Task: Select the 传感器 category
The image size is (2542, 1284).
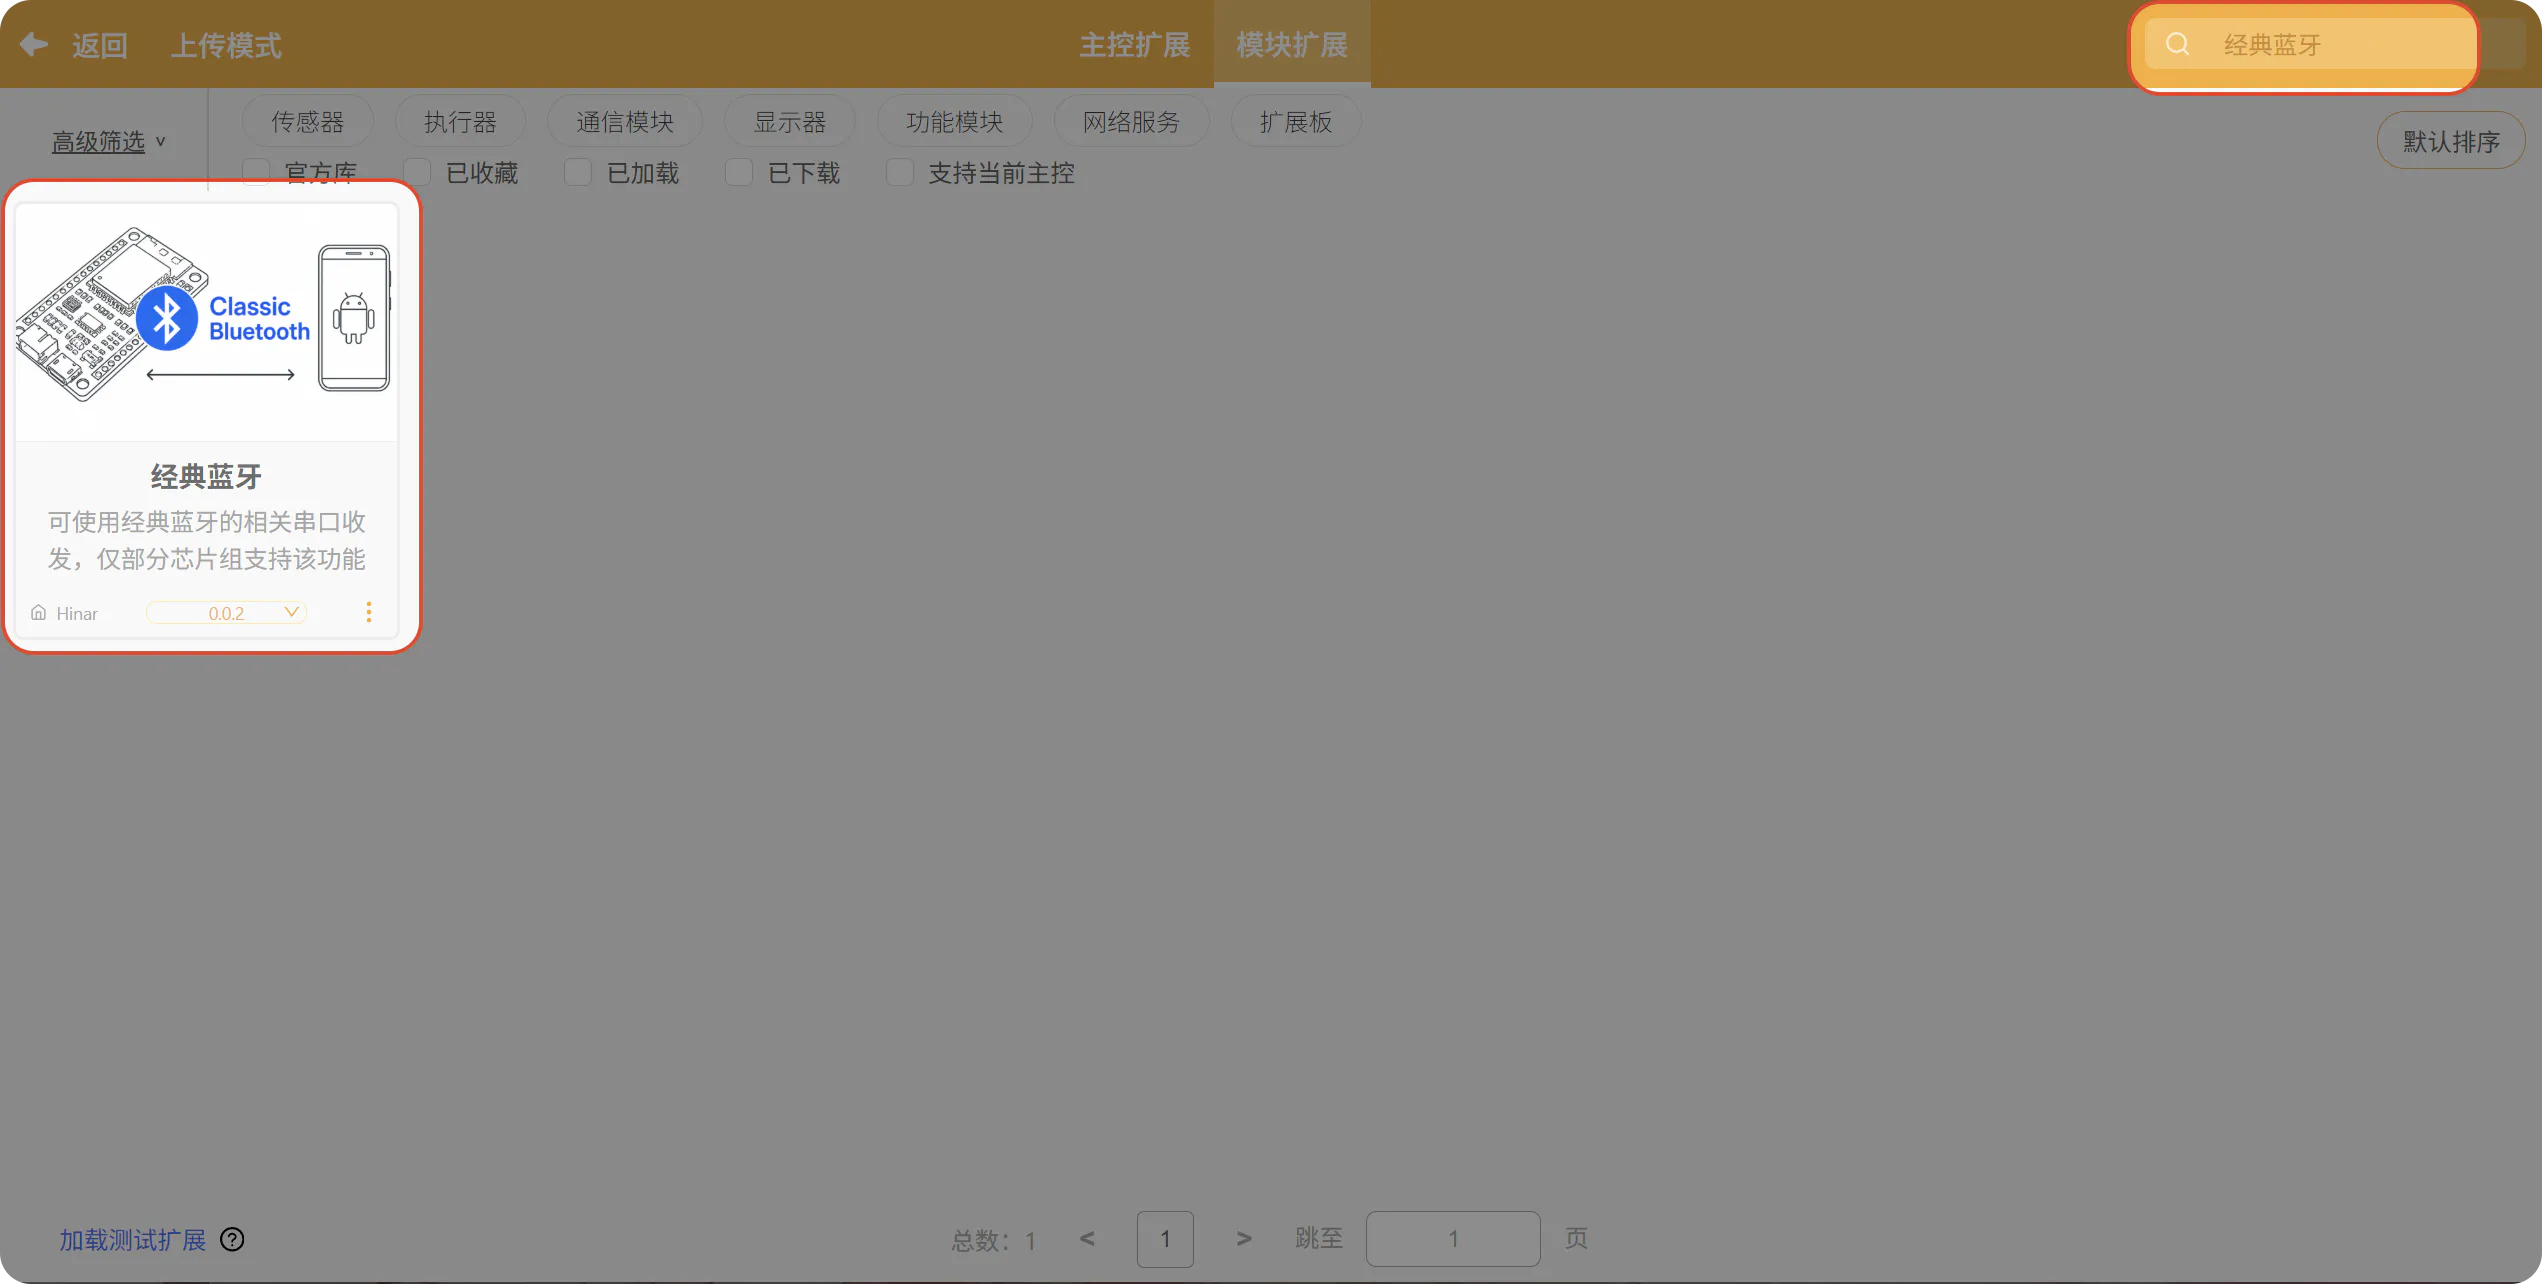Action: click(x=308, y=121)
